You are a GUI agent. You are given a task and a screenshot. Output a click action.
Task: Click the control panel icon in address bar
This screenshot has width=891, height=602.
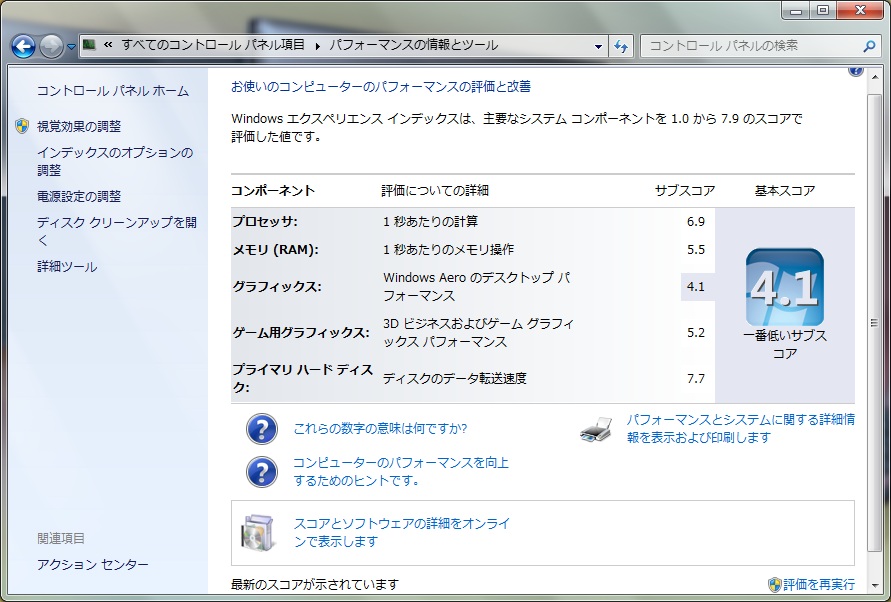point(89,45)
